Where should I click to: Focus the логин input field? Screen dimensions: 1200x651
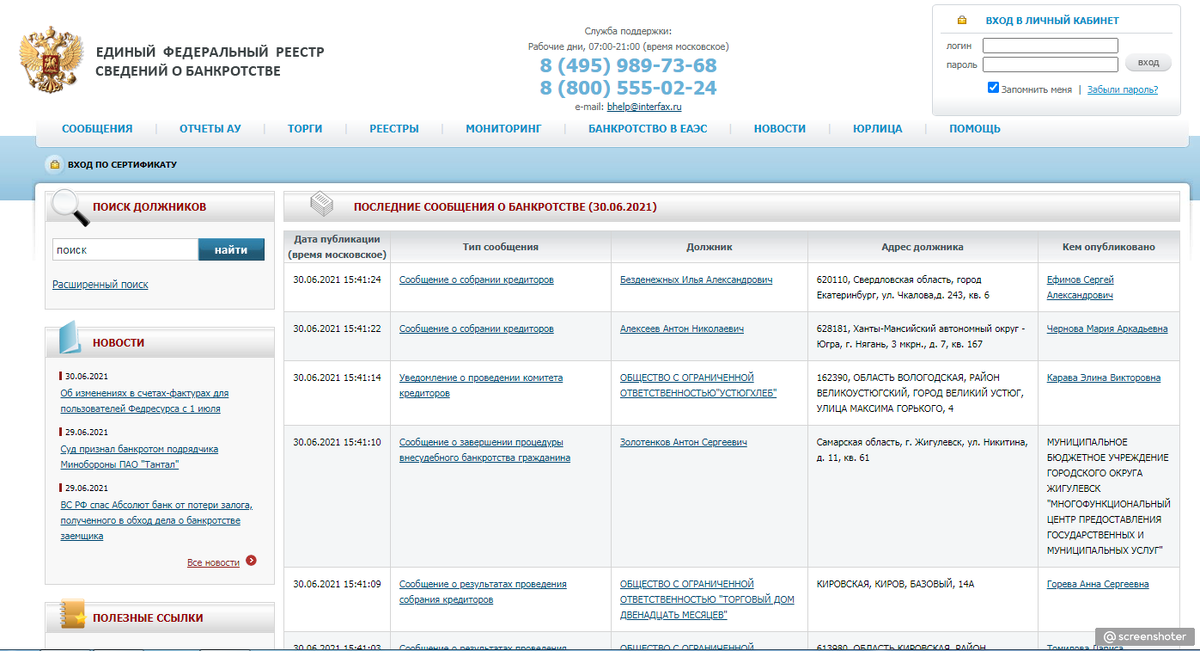1050,45
